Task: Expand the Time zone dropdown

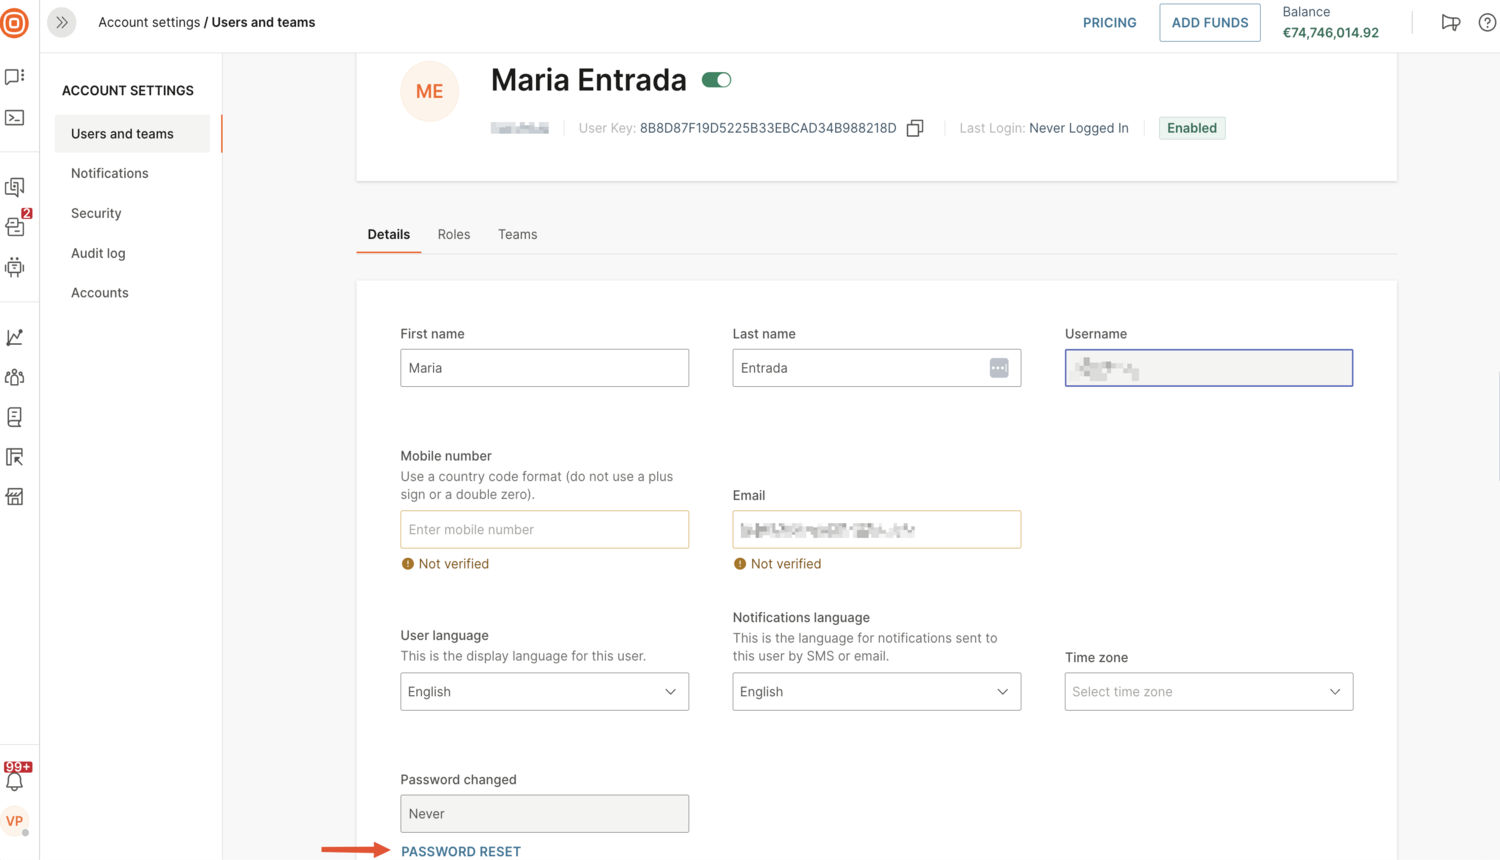Action: [x=1208, y=692]
